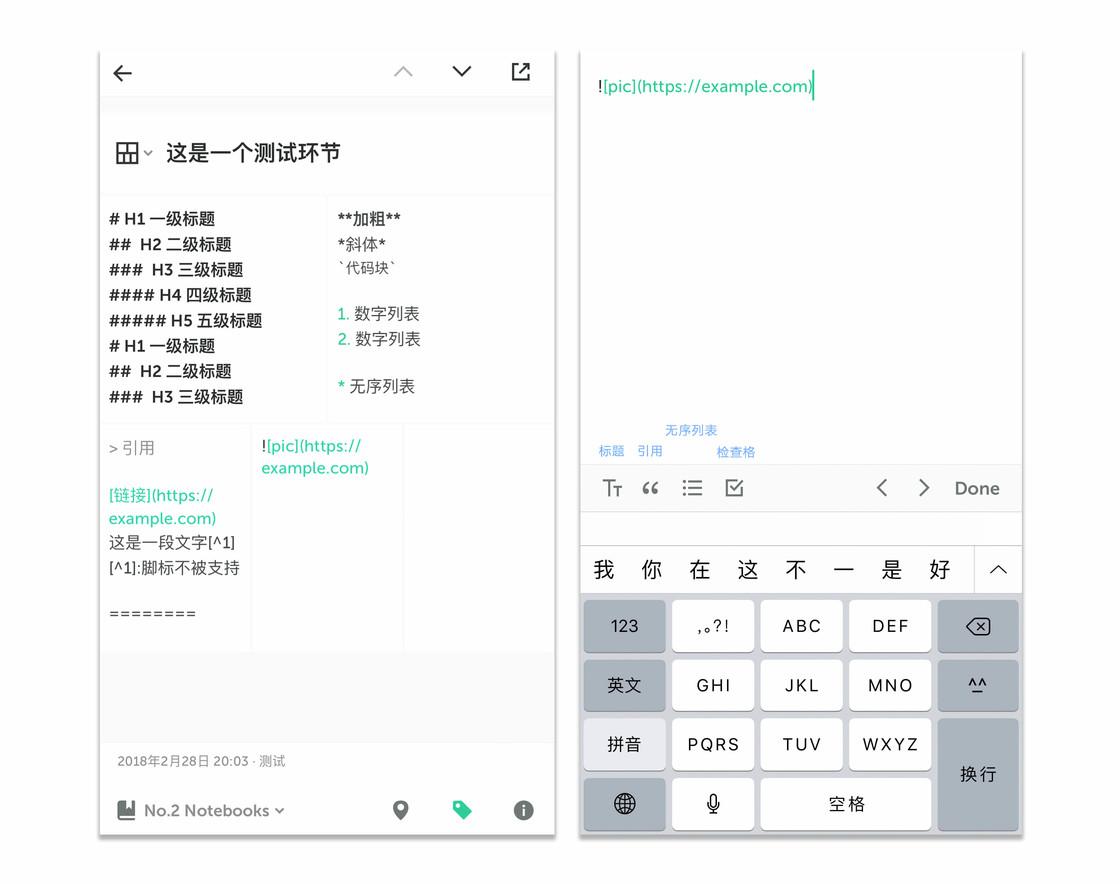Screen dimensions: 1120x884
Task: Open the note info icon
Action: click(524, 810)
